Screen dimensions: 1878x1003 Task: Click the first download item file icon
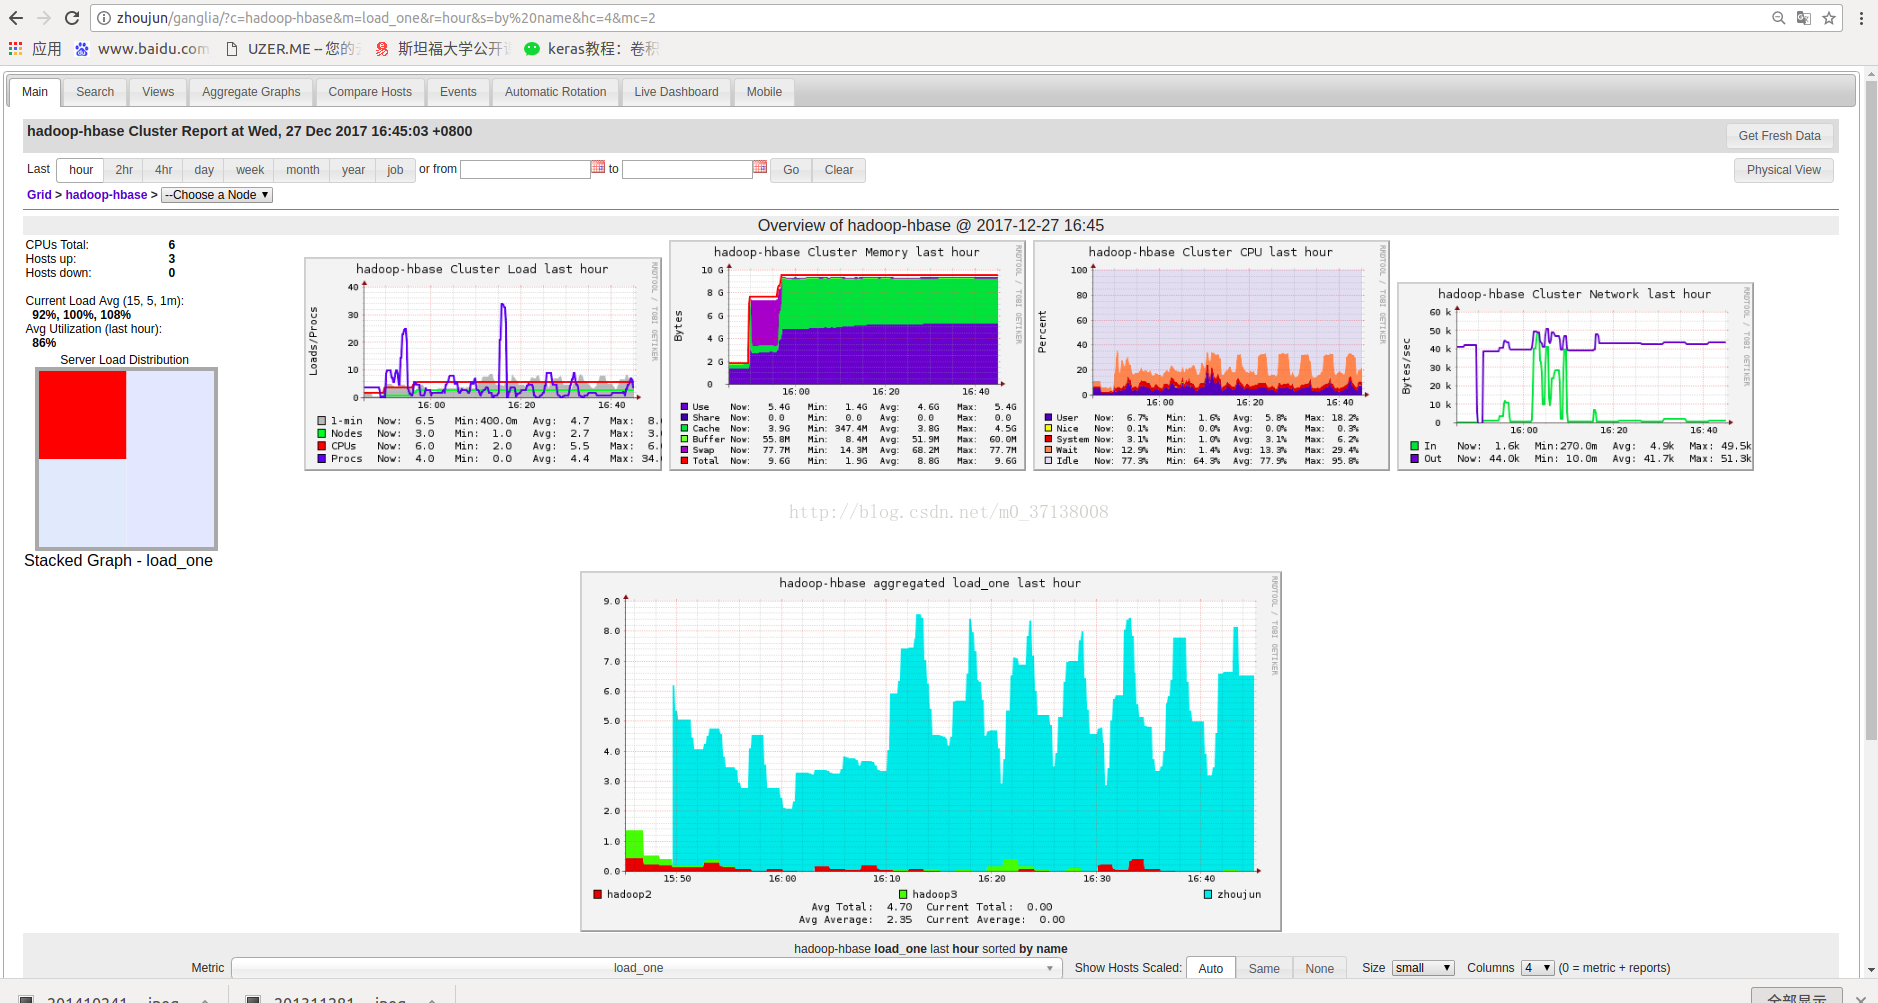coord(27,999)
